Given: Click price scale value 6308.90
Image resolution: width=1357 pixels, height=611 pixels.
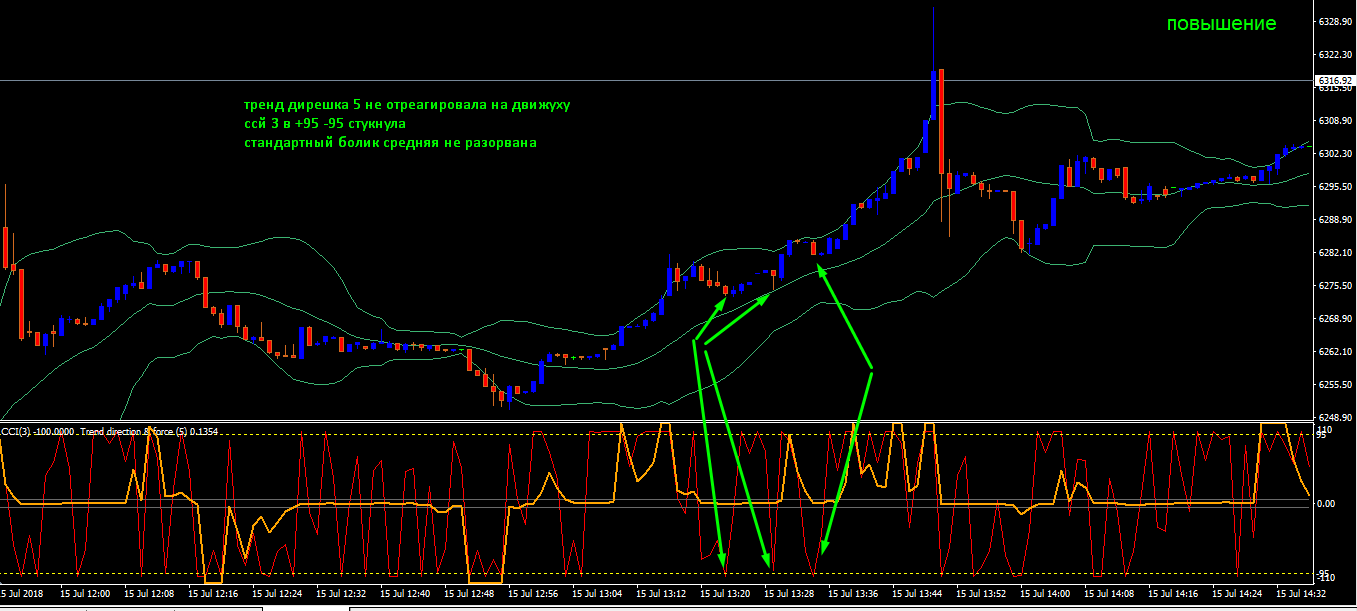Looking at the screenshot, I should (1334, 121).
